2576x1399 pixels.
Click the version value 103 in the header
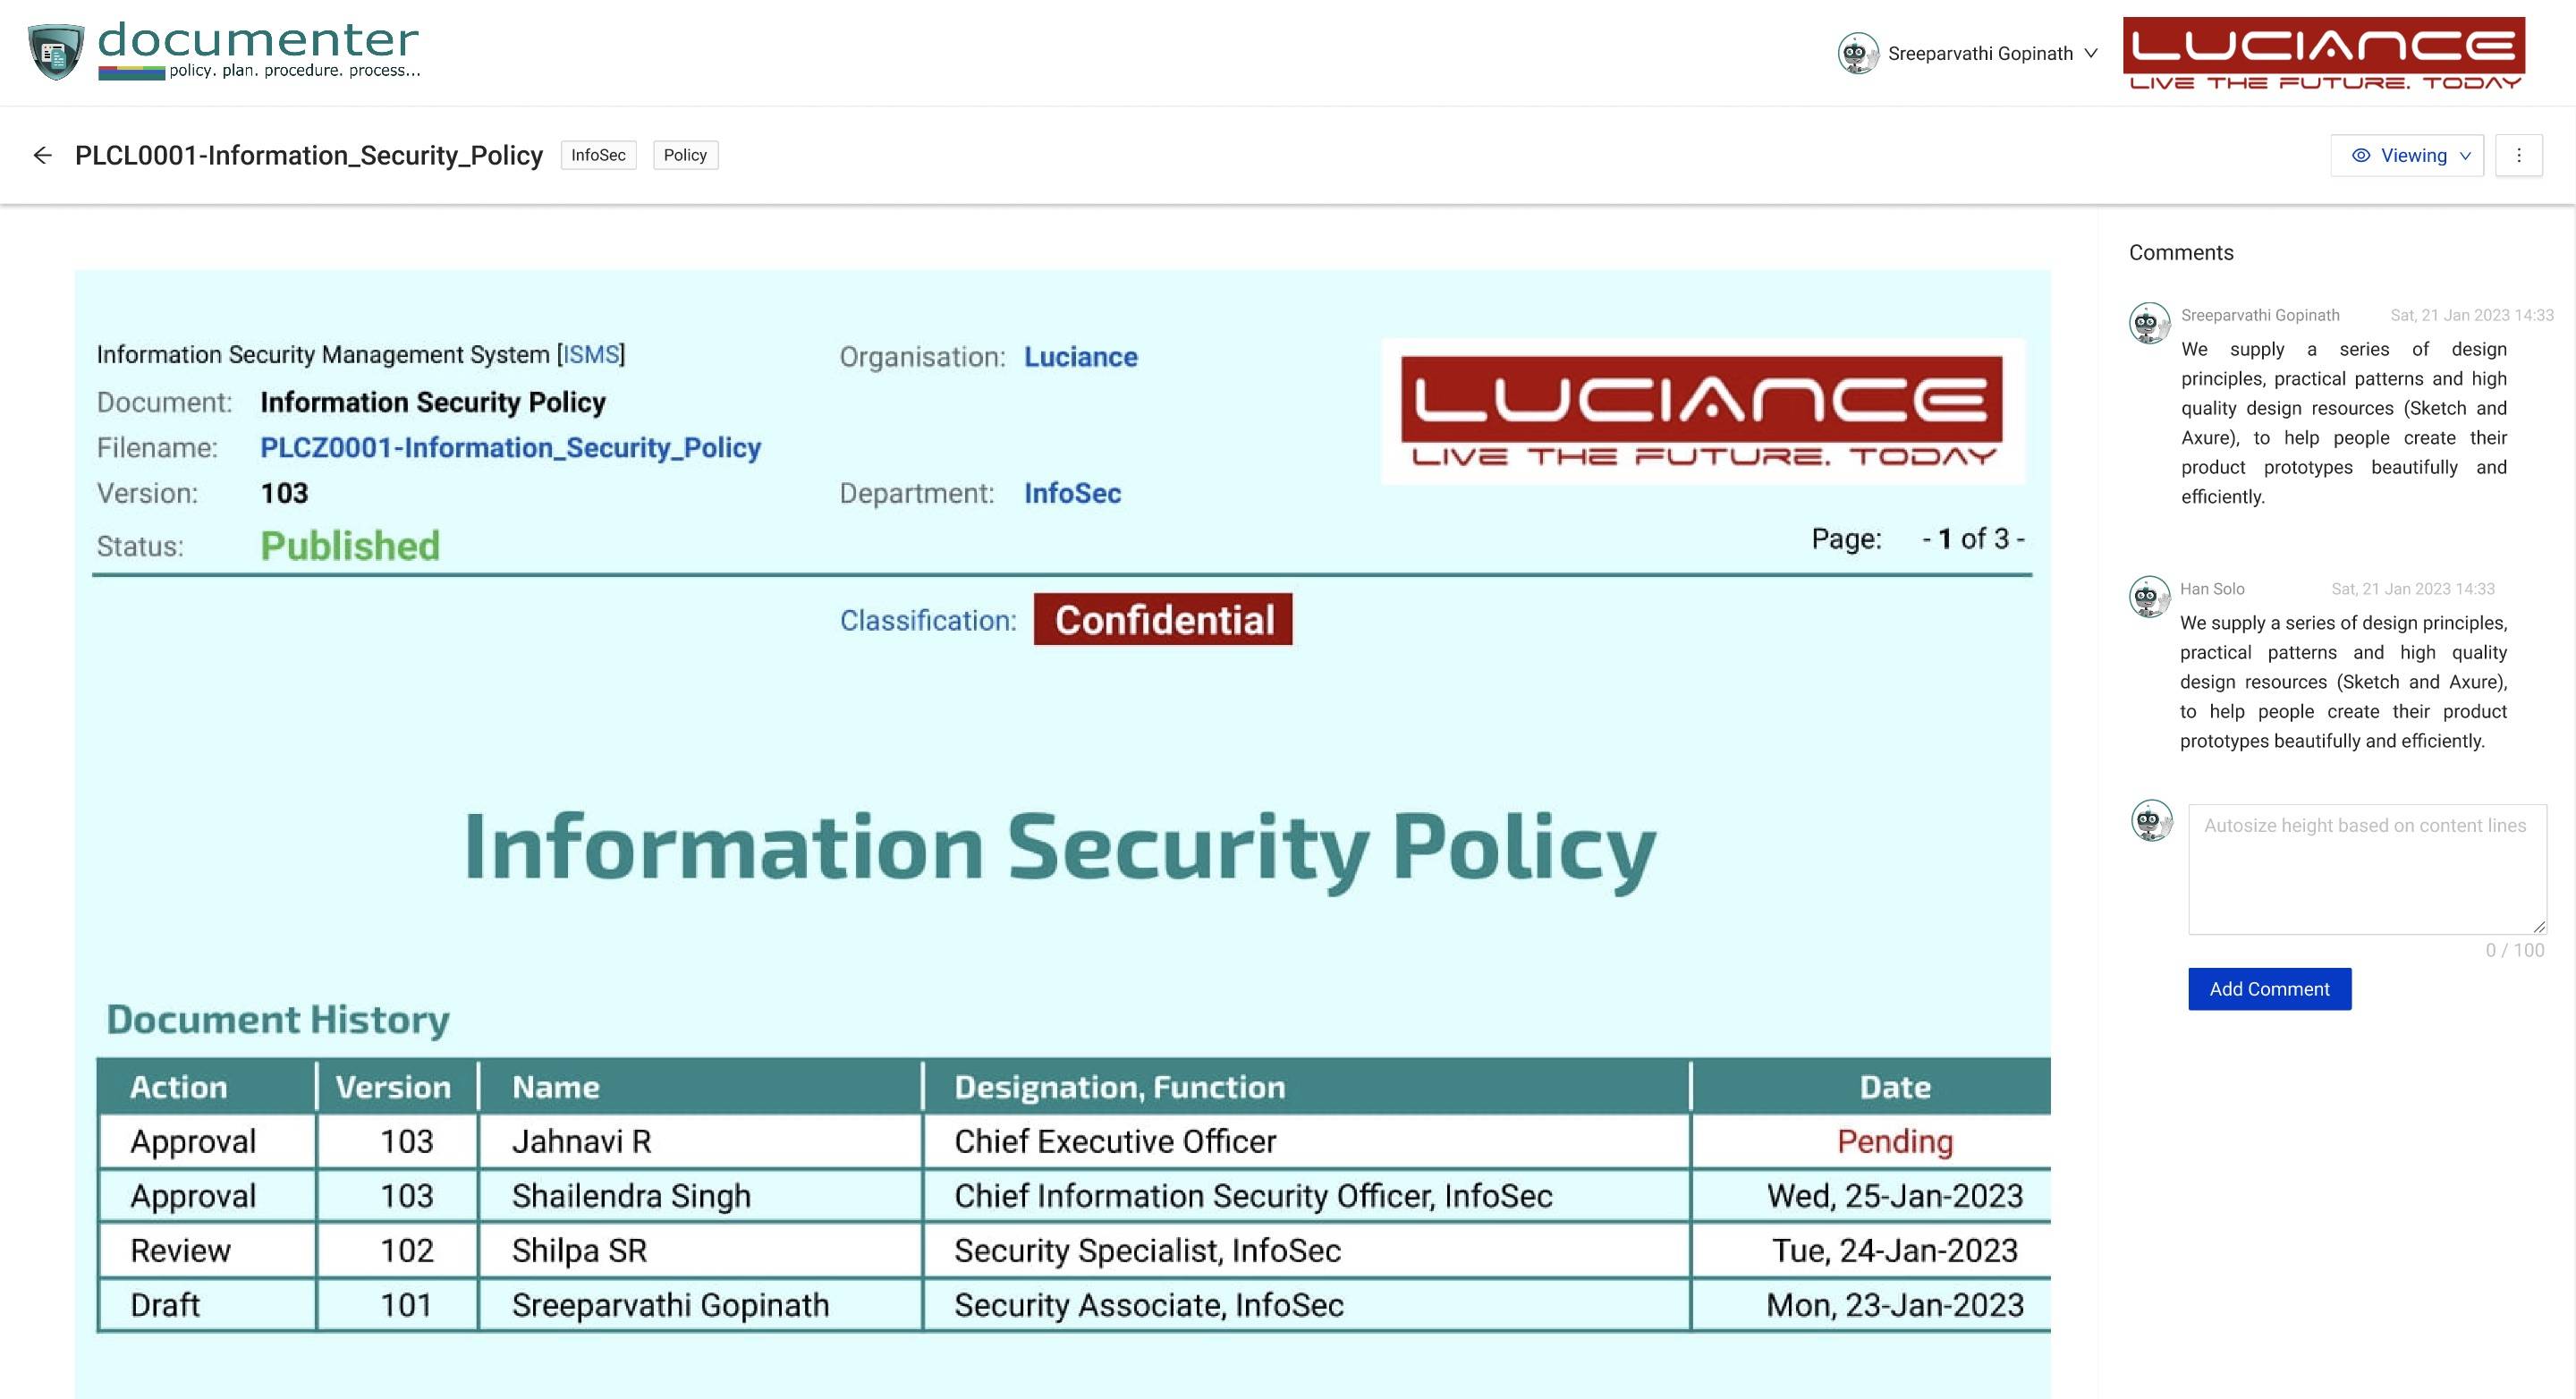(284, 493)
